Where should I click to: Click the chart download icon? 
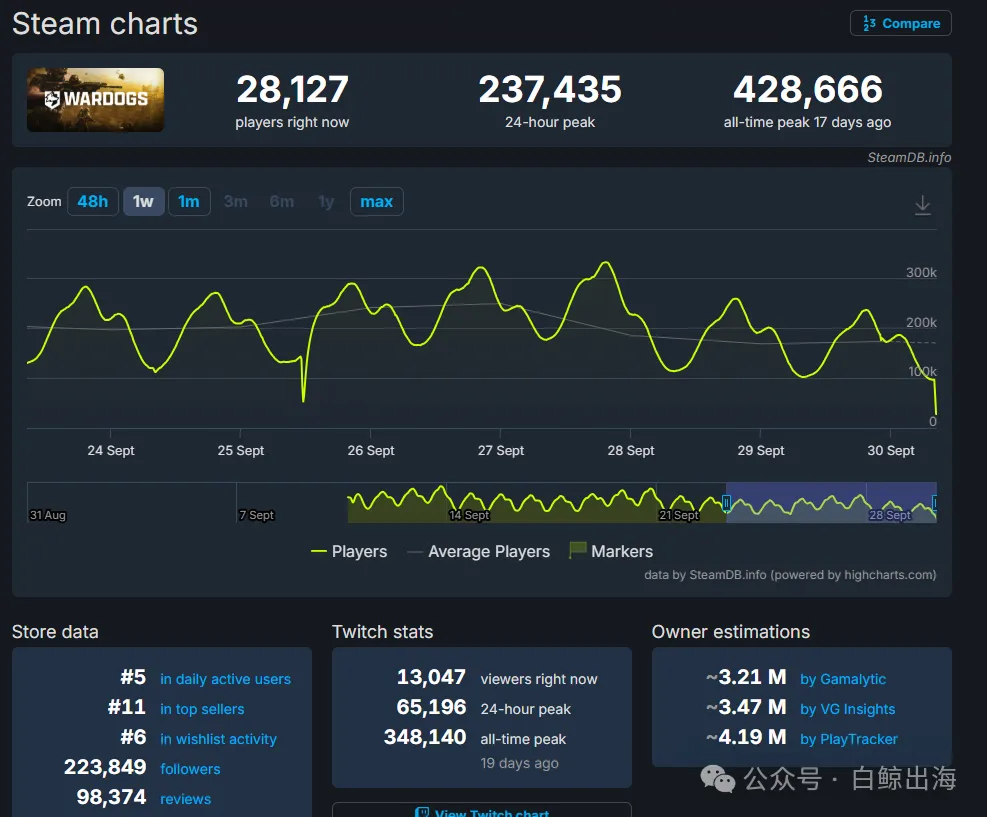pyautogui.click(x=922, y=205)
